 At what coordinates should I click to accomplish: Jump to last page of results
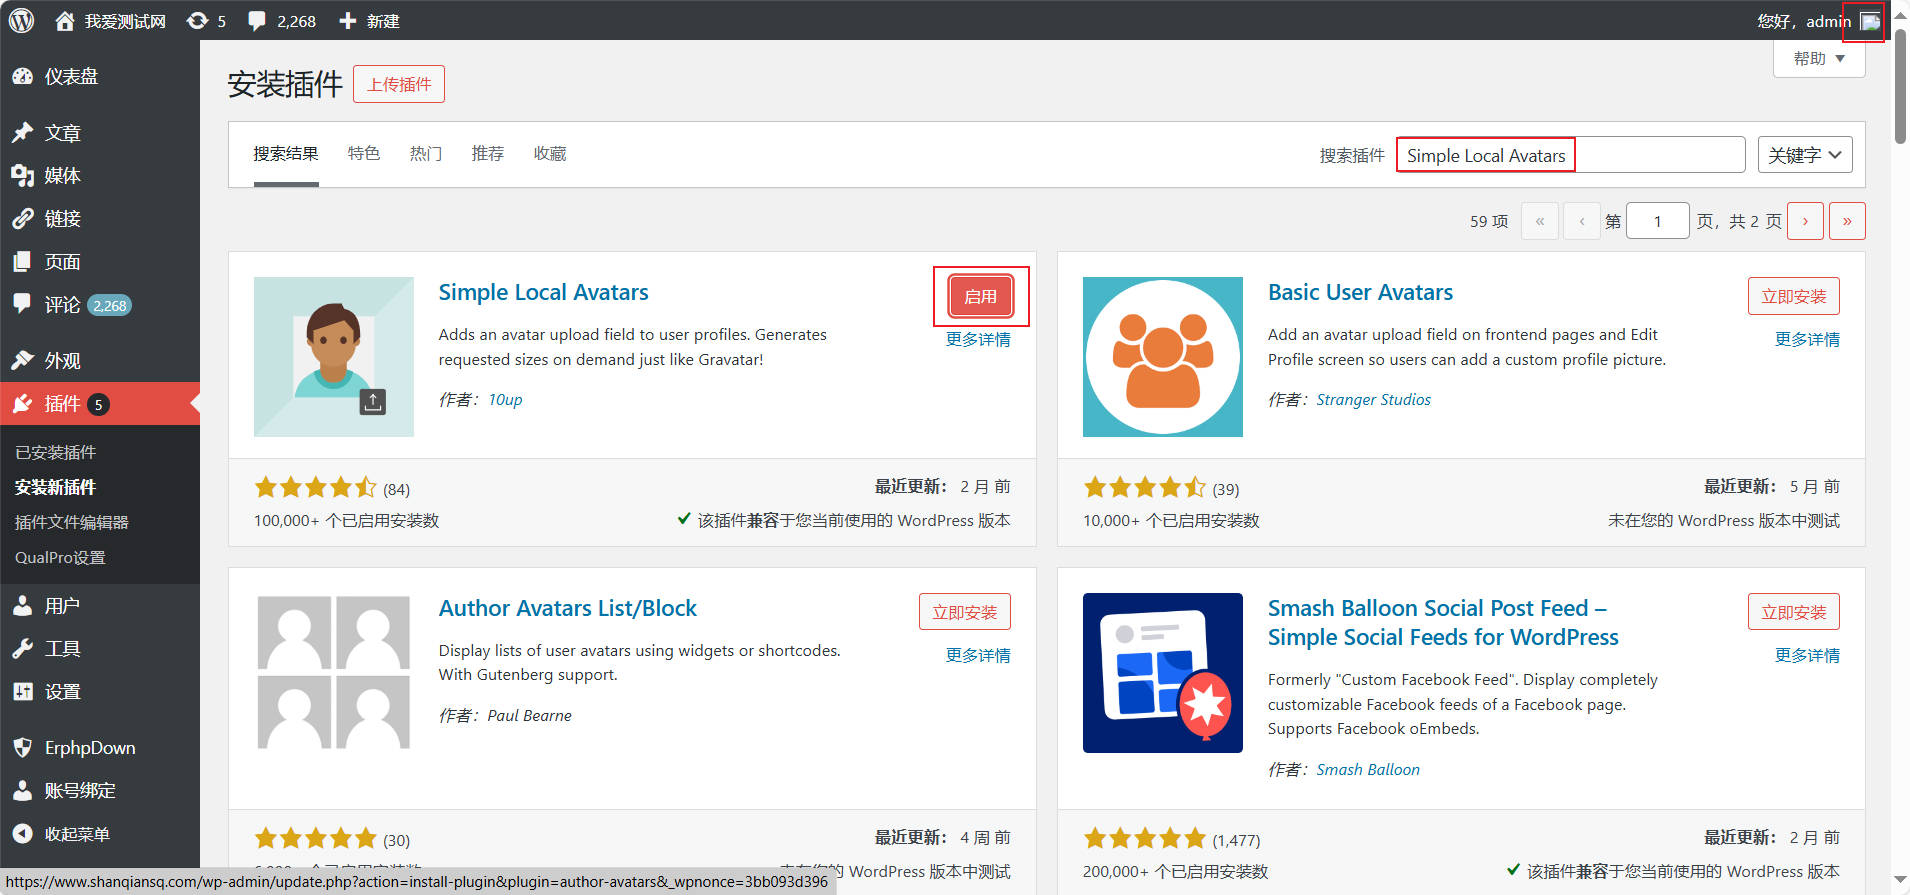pyautogui.click(x=1847, y=221)
